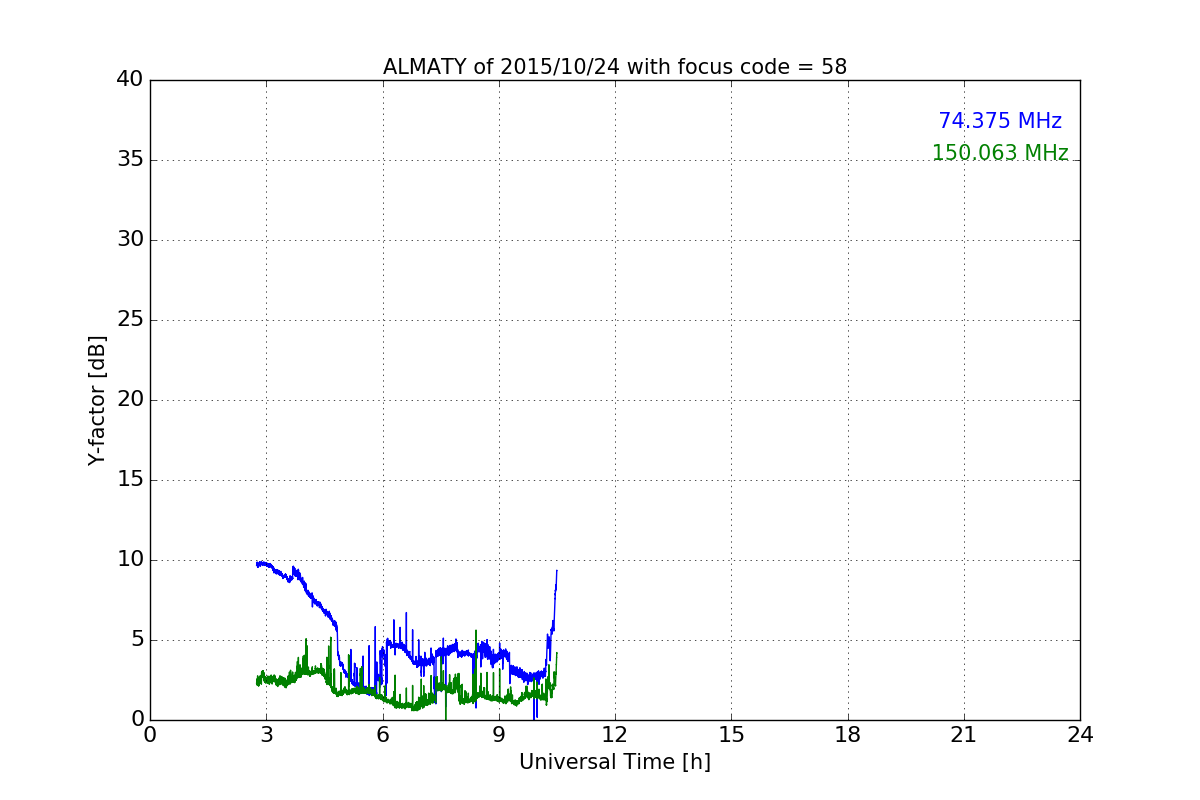Click x-axis tick value 18
This screenshot has width=1200, height=800.
tap(848, 734)
